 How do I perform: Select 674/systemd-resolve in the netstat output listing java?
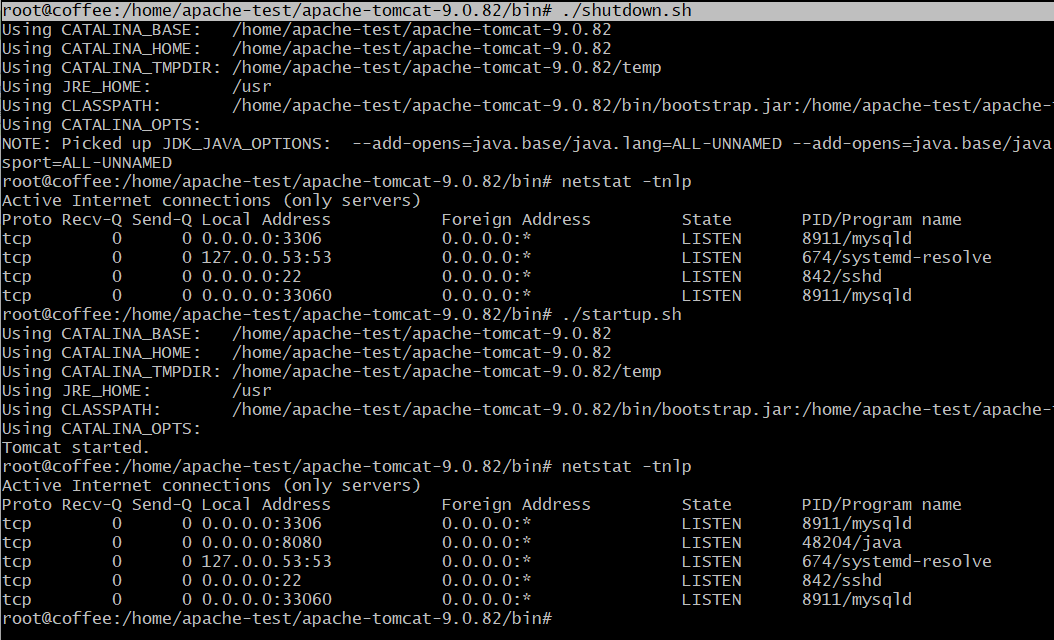click(896, 561)
